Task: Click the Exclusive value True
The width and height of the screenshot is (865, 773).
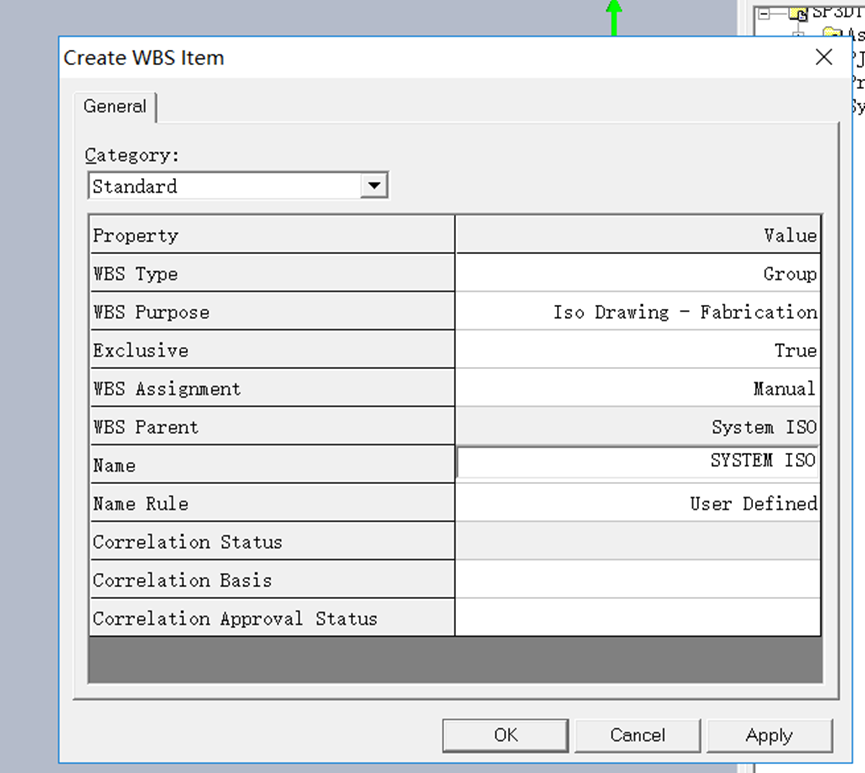Action: [638, 350]
